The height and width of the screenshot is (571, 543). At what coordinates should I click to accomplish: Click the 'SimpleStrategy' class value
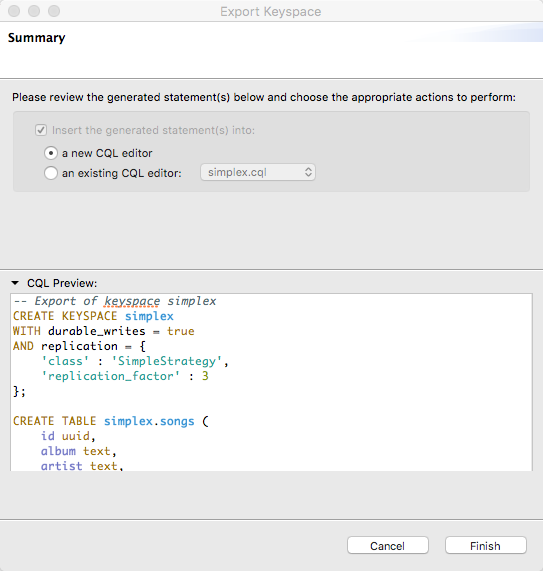[166, 361]
